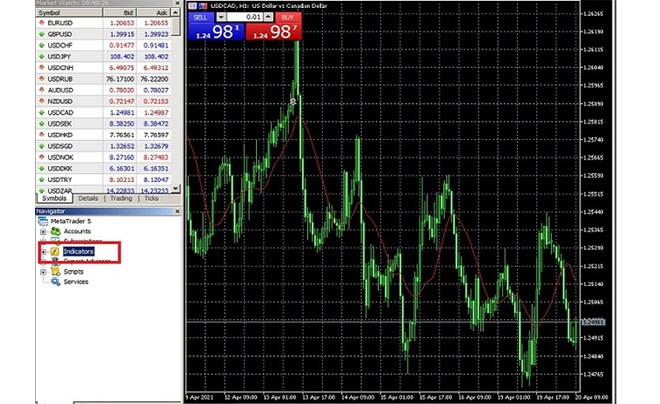Click the Services gear icon in Navigator
The image size is (660, 404).
56,282
